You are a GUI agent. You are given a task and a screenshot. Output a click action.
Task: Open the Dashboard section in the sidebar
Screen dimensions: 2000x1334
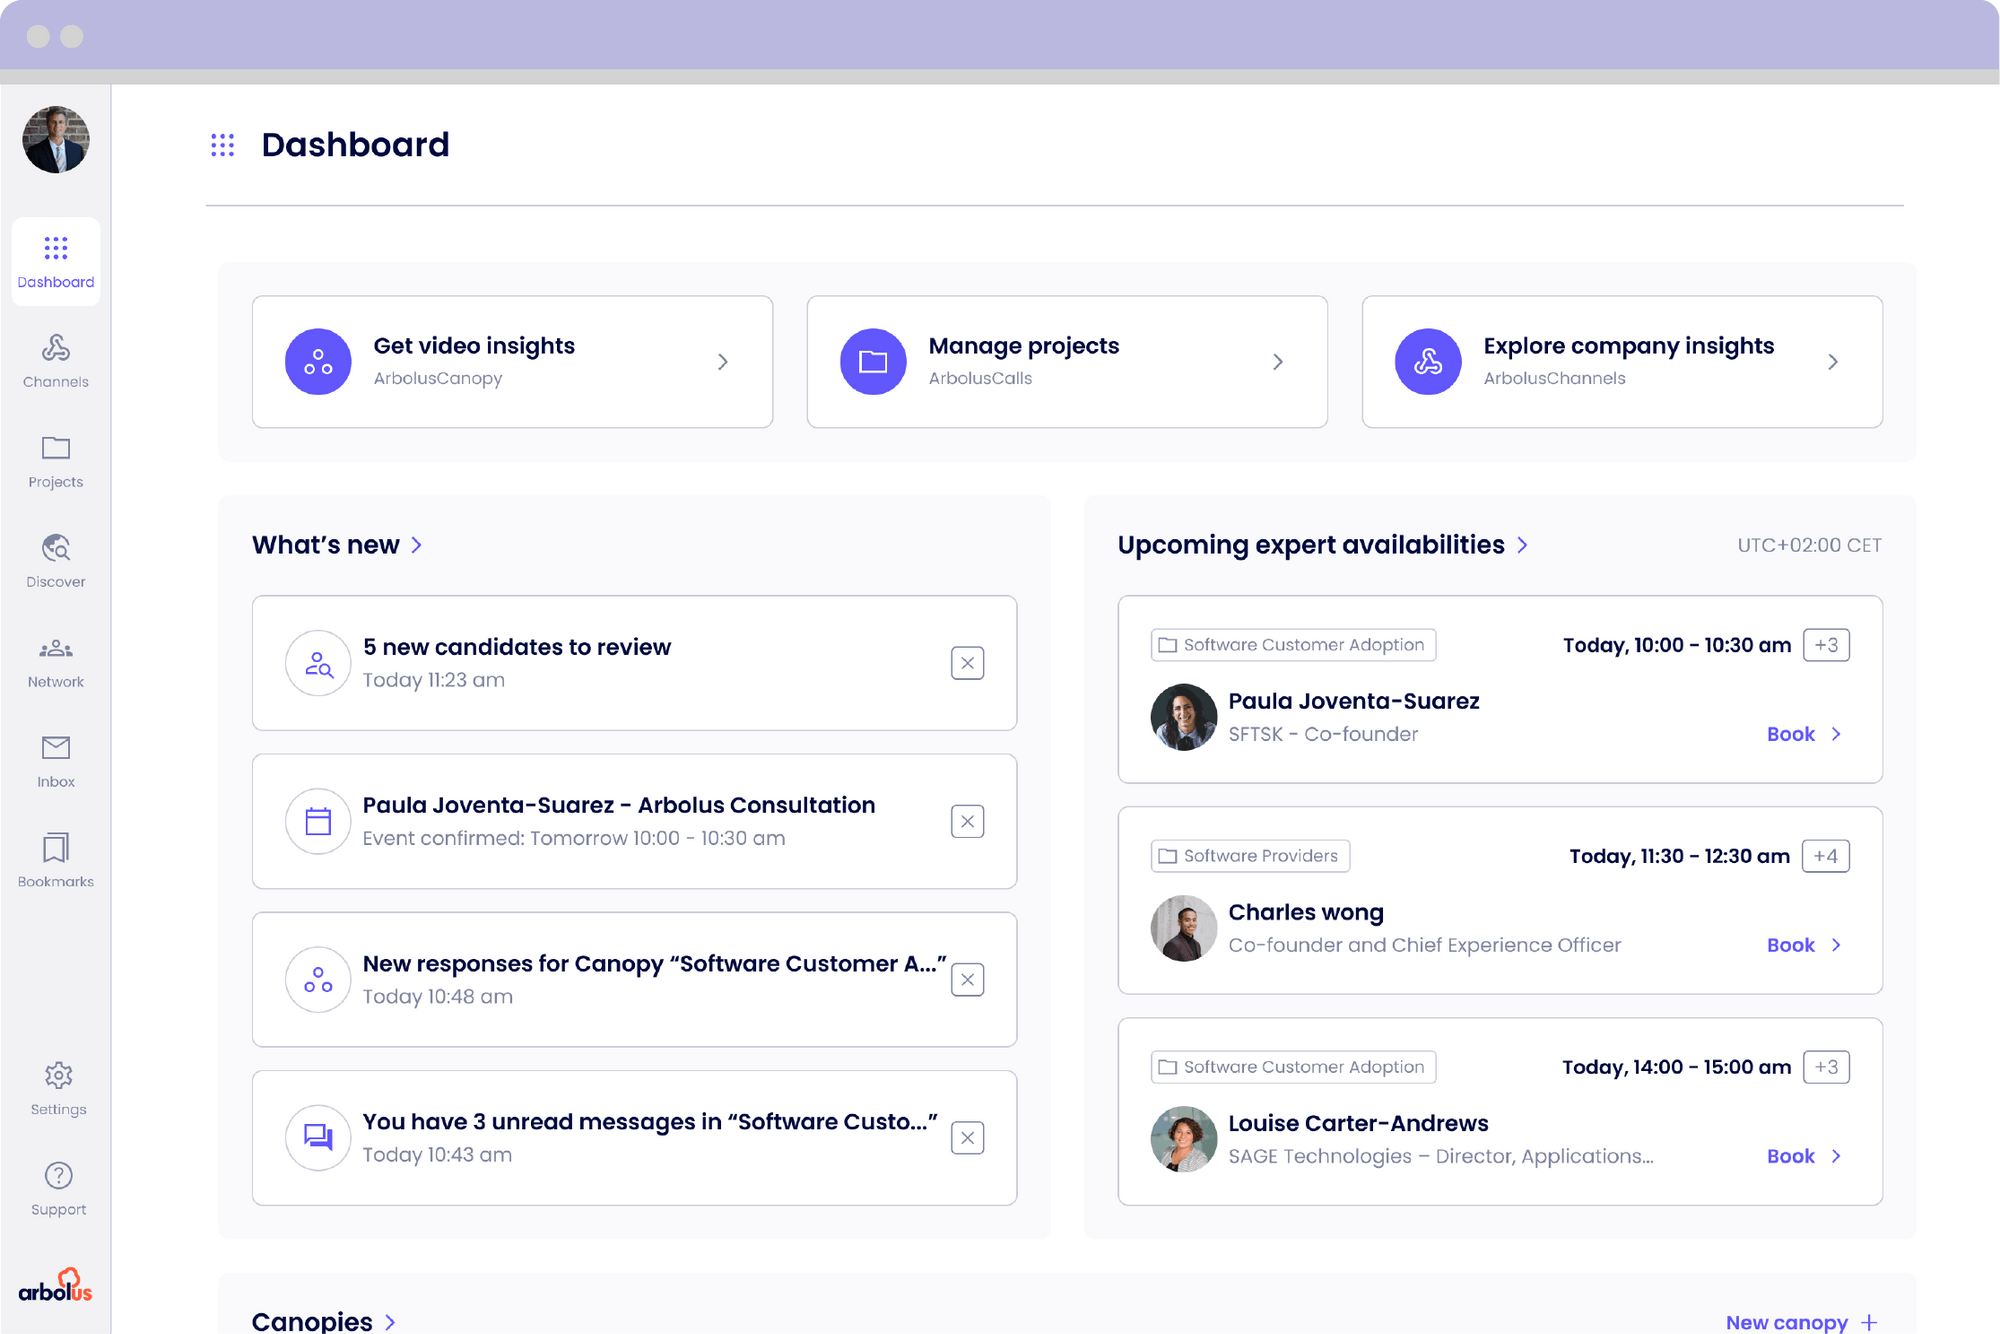point(55,261)
